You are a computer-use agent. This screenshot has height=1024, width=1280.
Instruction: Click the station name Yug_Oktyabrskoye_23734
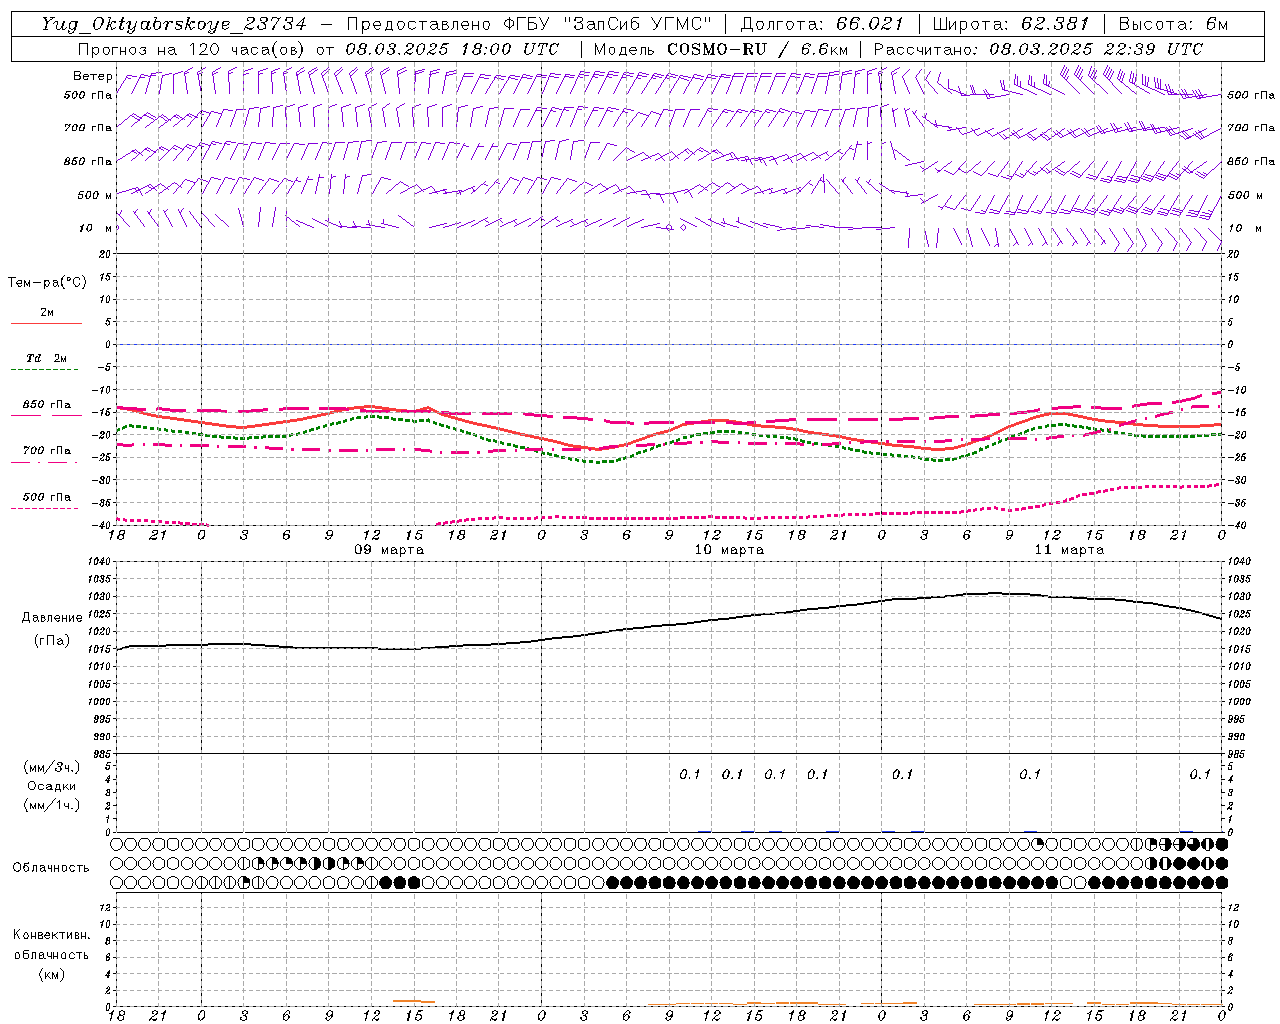(174, 24)
